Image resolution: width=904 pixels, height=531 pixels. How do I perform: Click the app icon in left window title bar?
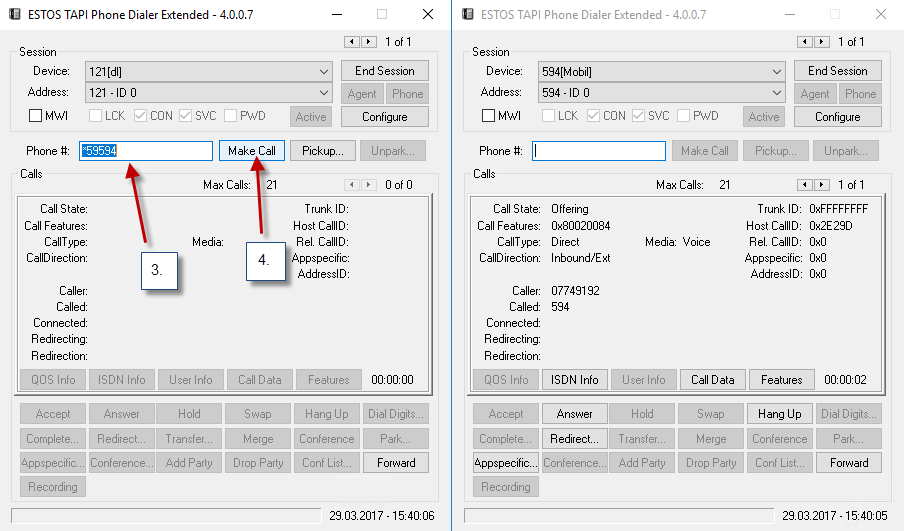(x=15, y=15)
